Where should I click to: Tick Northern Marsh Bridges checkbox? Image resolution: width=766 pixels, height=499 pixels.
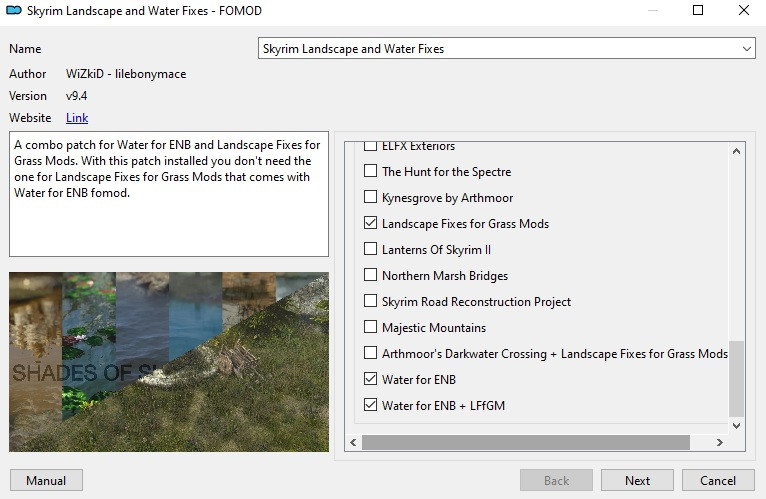pyautogui.click(x=370, y=274)
